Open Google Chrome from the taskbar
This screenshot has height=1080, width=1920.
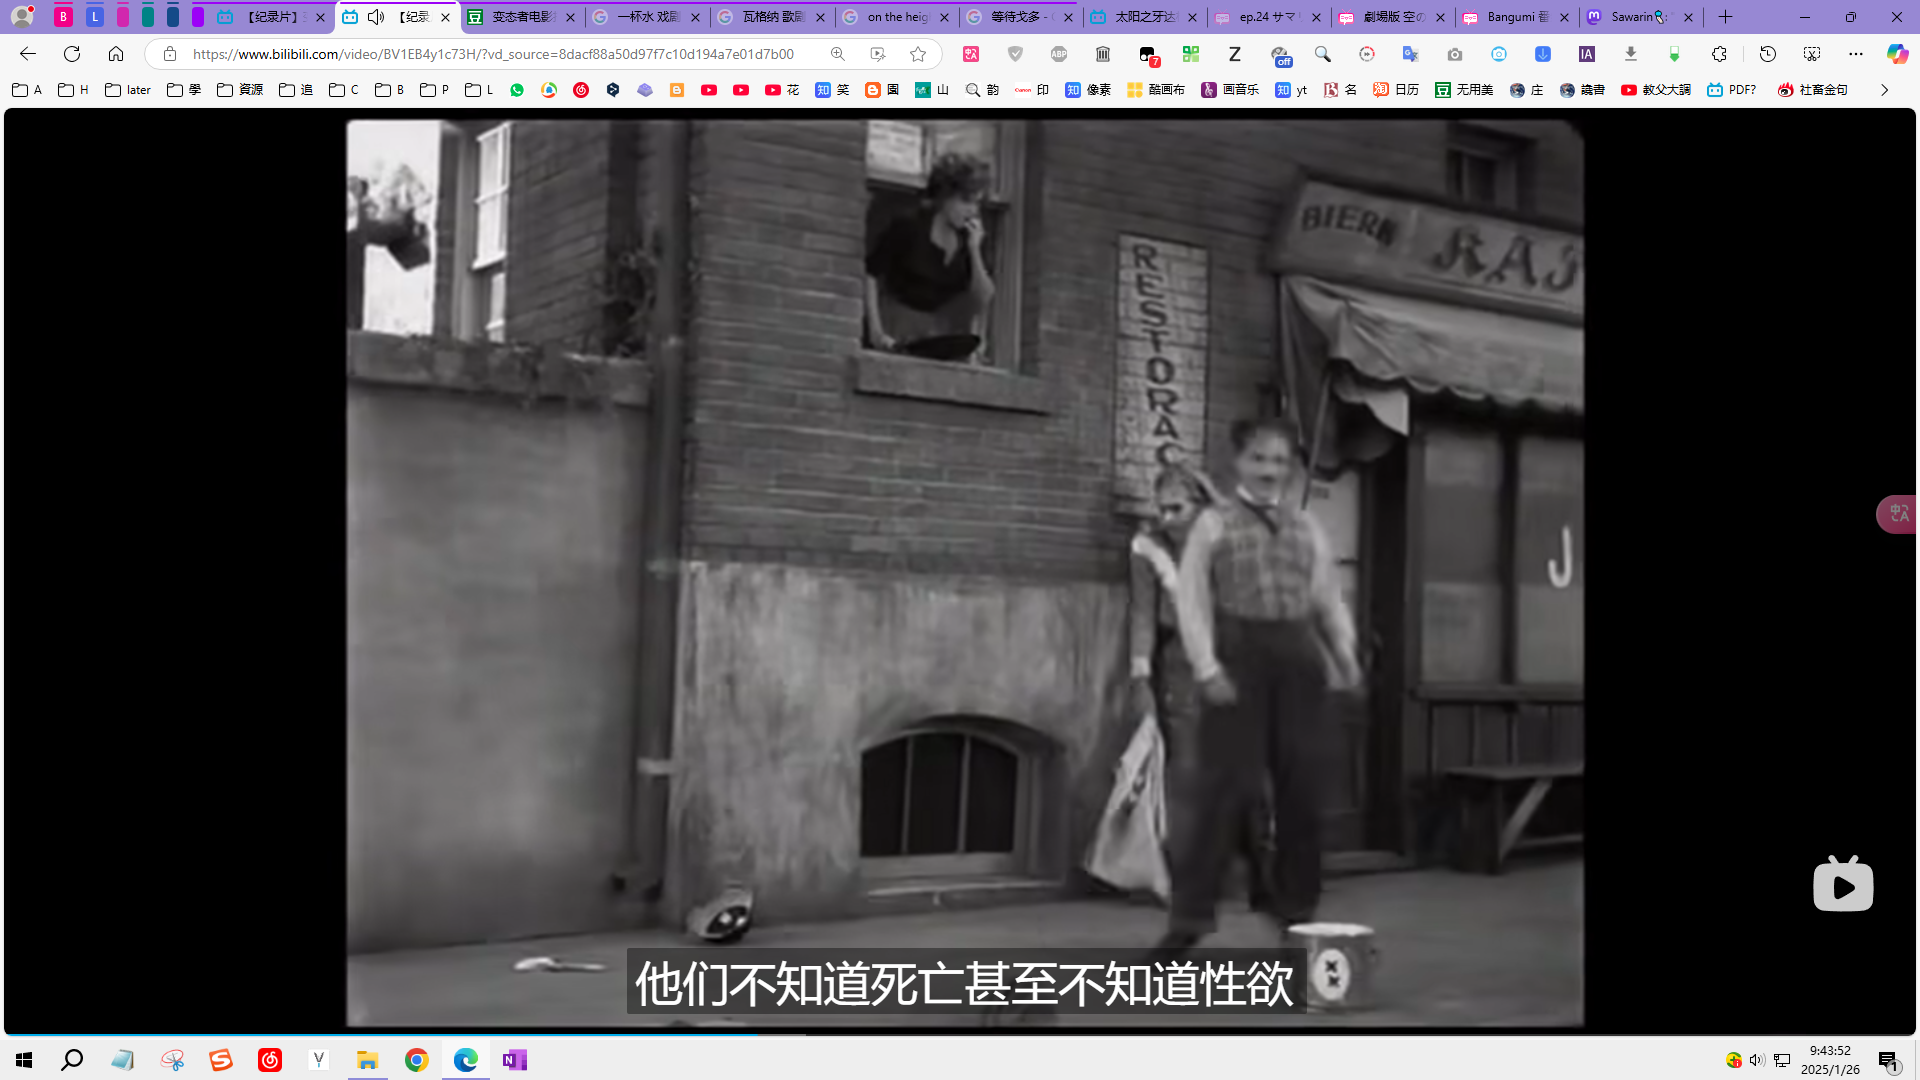tap(417, 1060)
